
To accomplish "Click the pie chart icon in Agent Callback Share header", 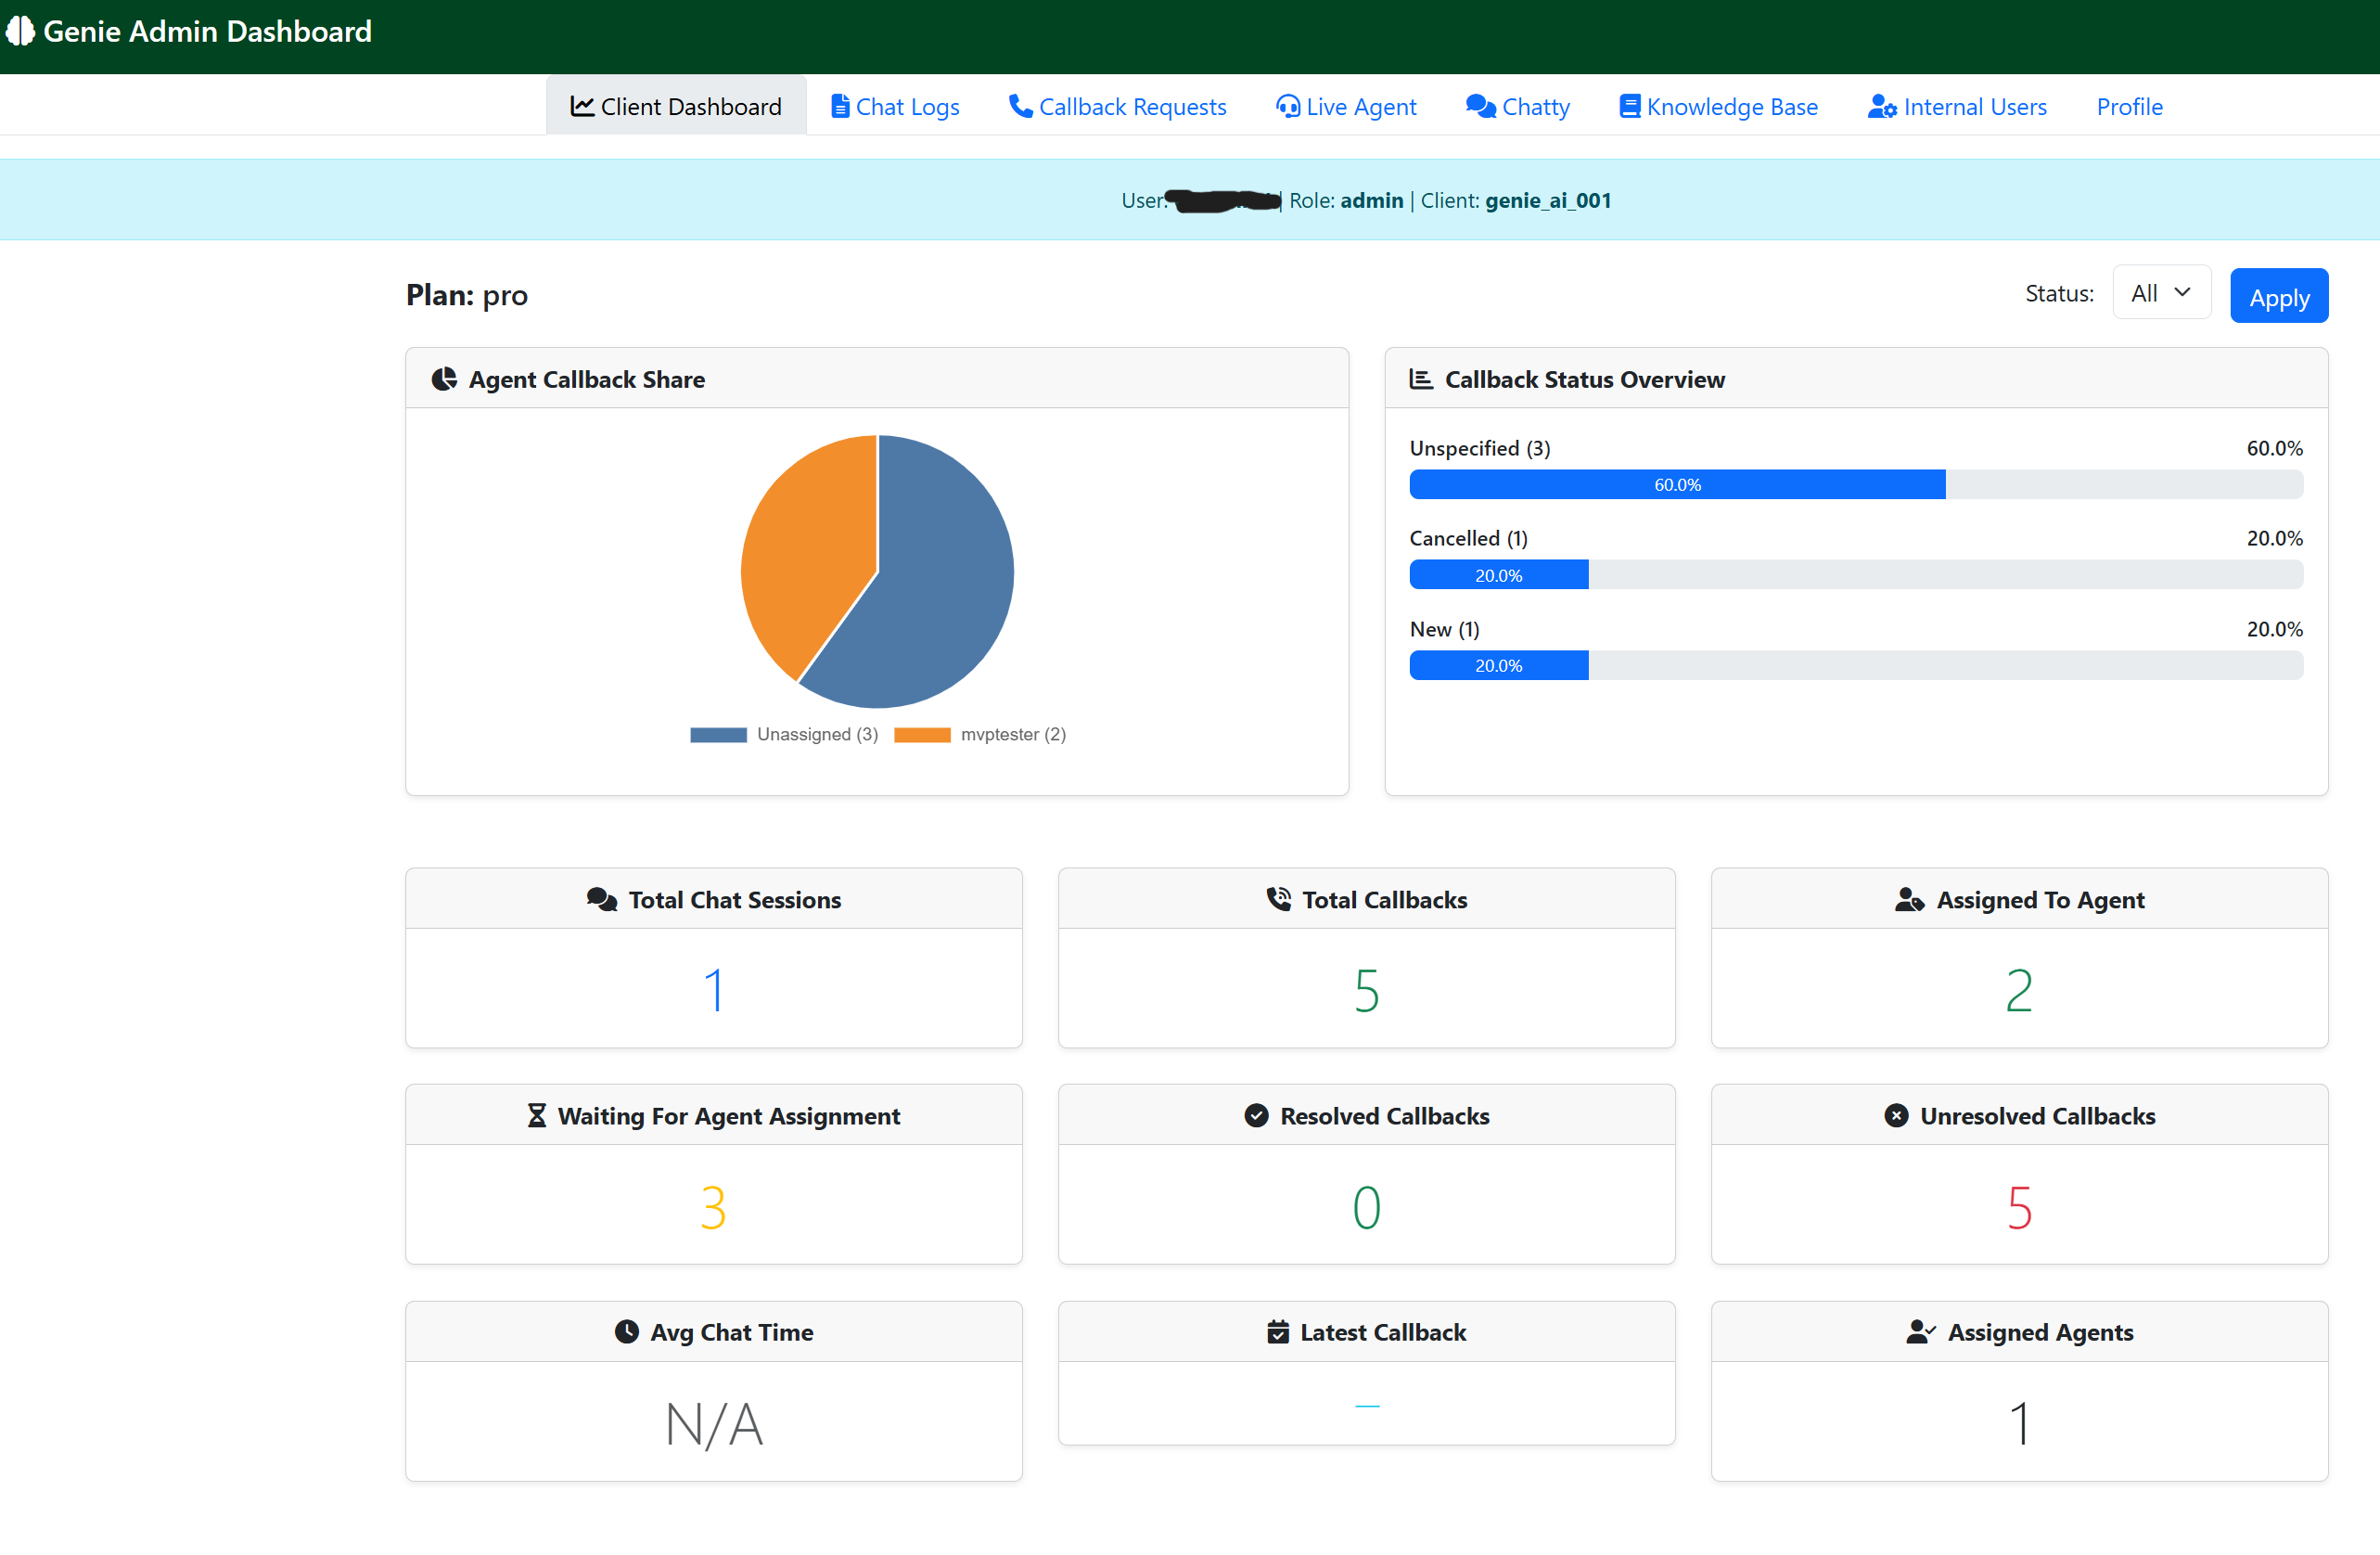I will pyautogui.click(x=443, y=379).
